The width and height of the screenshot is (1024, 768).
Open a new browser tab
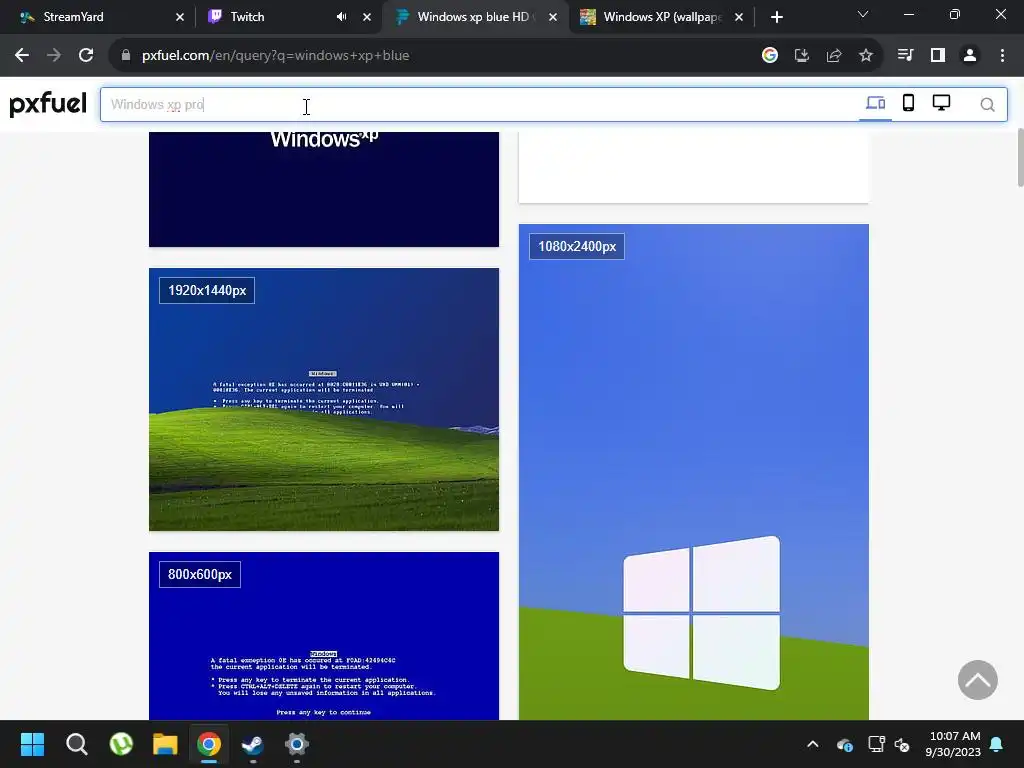point(776,17)
